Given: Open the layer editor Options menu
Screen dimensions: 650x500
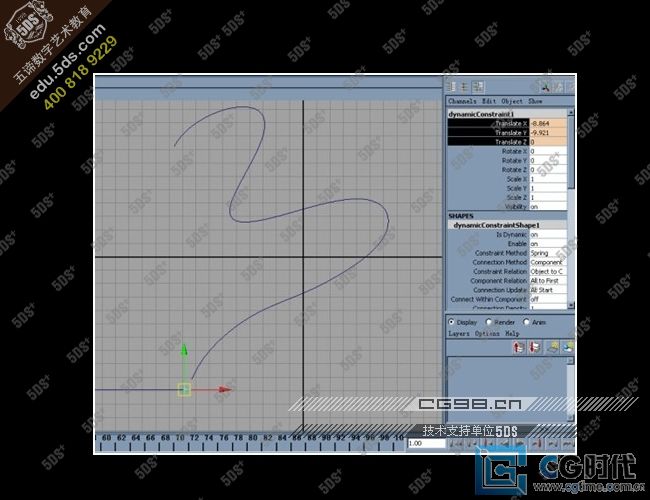Looking at the screenshot, I should [x=487, y=333].
